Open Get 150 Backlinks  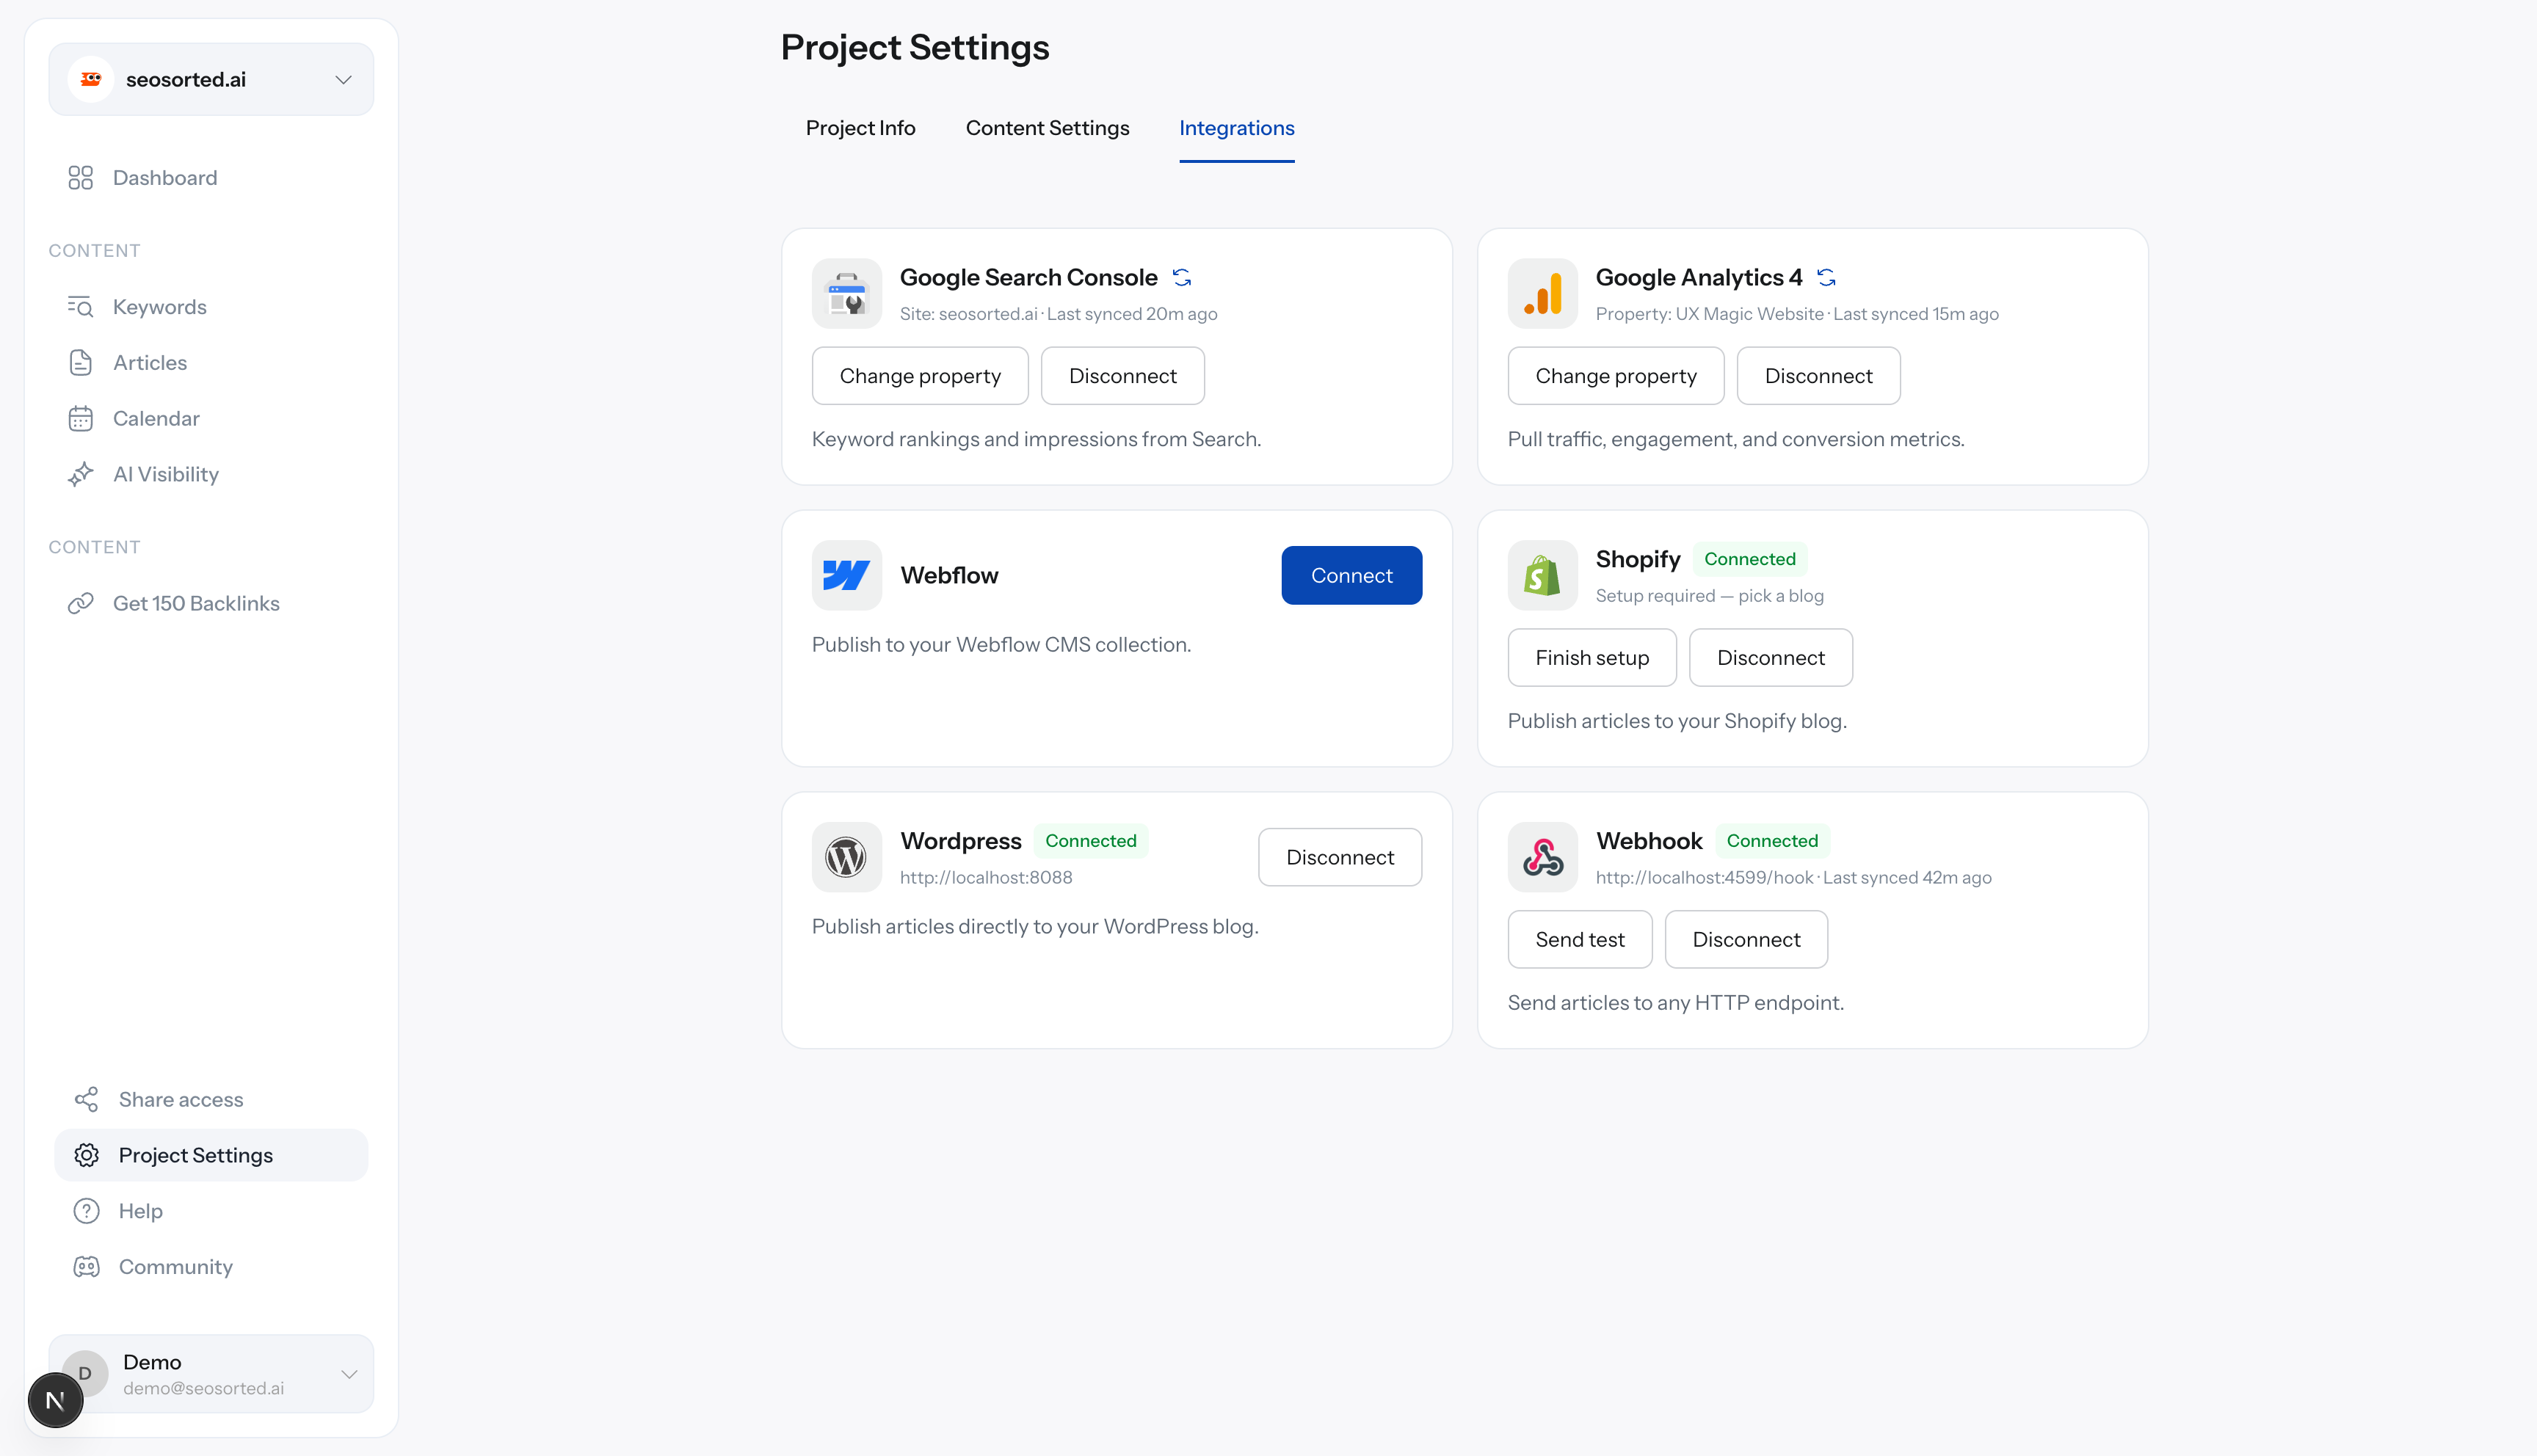tap(211, 603)
